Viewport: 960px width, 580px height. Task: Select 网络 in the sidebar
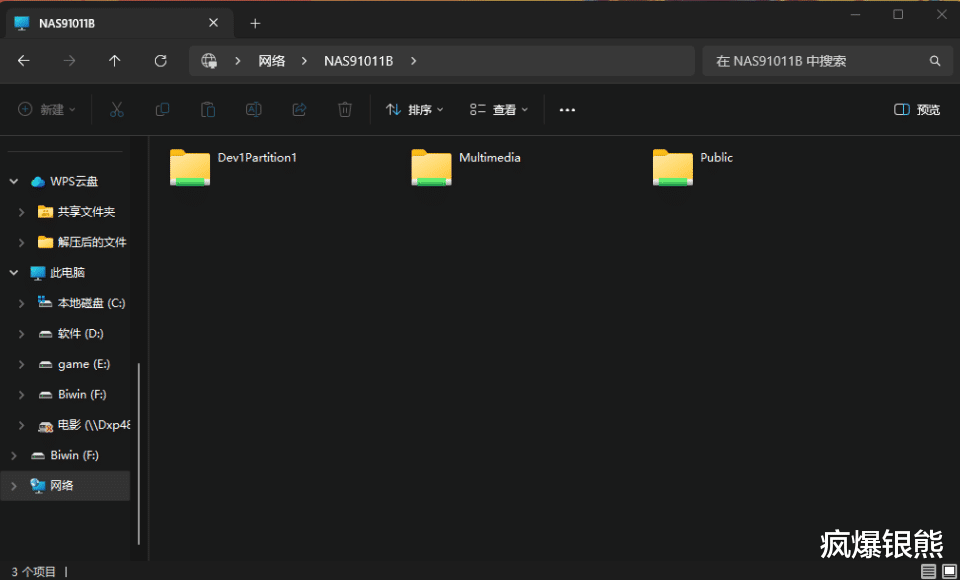61,486
